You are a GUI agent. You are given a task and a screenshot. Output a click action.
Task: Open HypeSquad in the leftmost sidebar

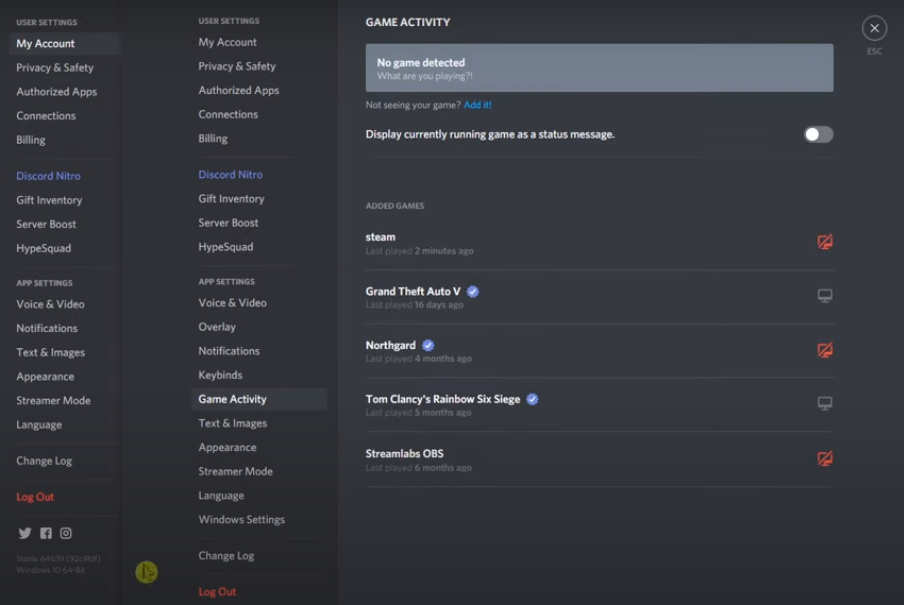coord(44,249)
